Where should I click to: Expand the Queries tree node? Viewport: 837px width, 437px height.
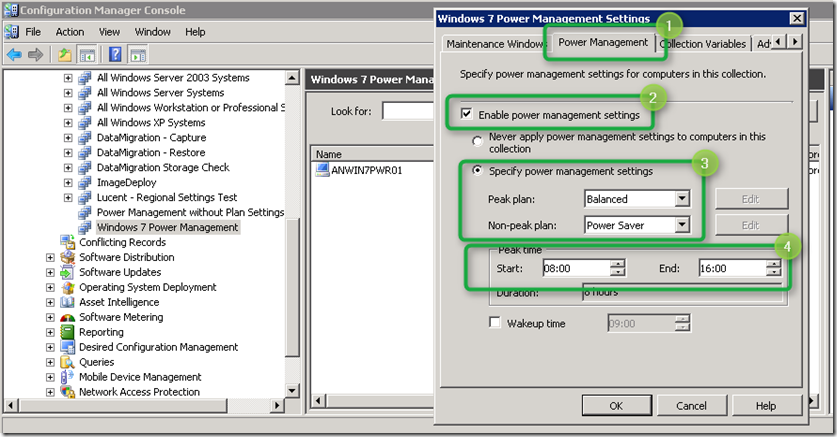(50, 362)
